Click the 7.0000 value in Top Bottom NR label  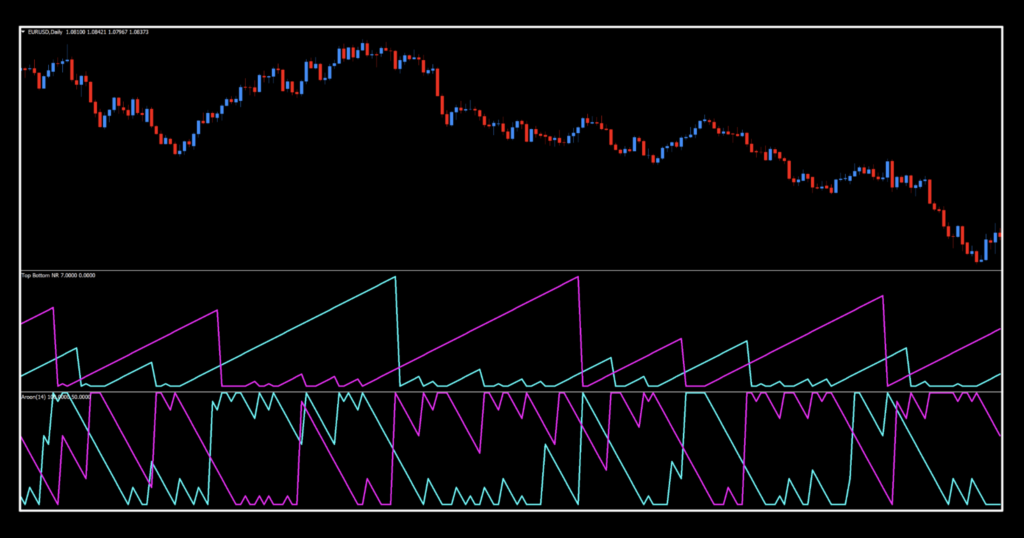click(x=67, y=274)
